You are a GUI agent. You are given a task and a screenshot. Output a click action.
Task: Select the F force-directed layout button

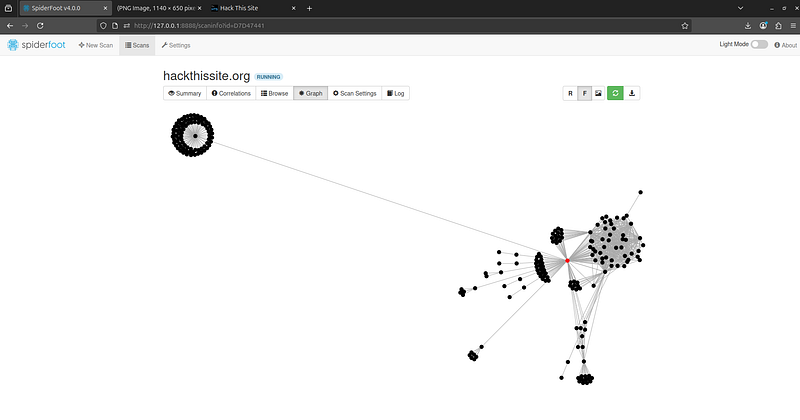point(585,93)
